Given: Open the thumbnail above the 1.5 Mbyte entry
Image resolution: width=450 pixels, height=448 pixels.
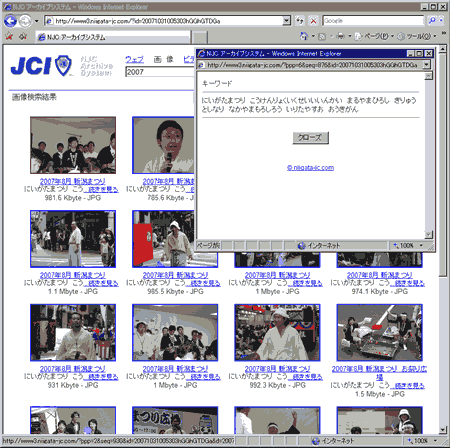Looking at the screenshot, I should [x=379, y=332].
